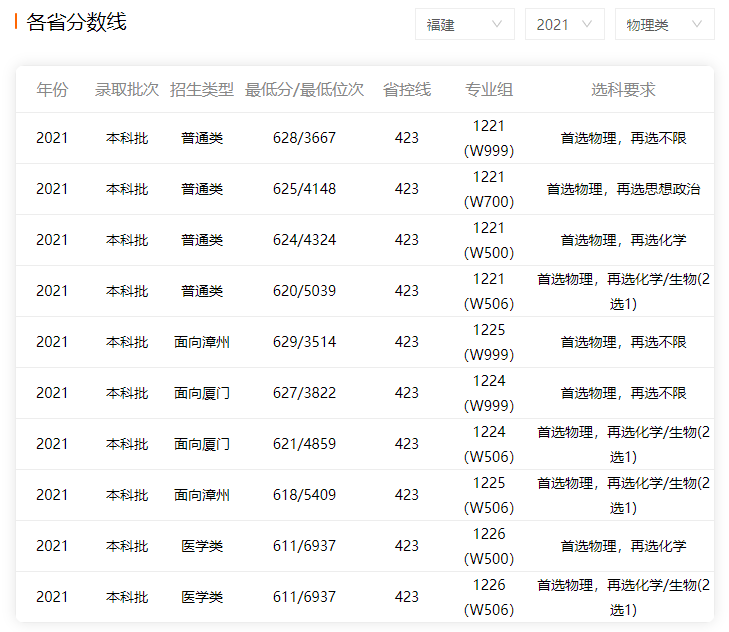Click the 录取批次 column header
Screen dimensions: 729x632
click(127, 89)
